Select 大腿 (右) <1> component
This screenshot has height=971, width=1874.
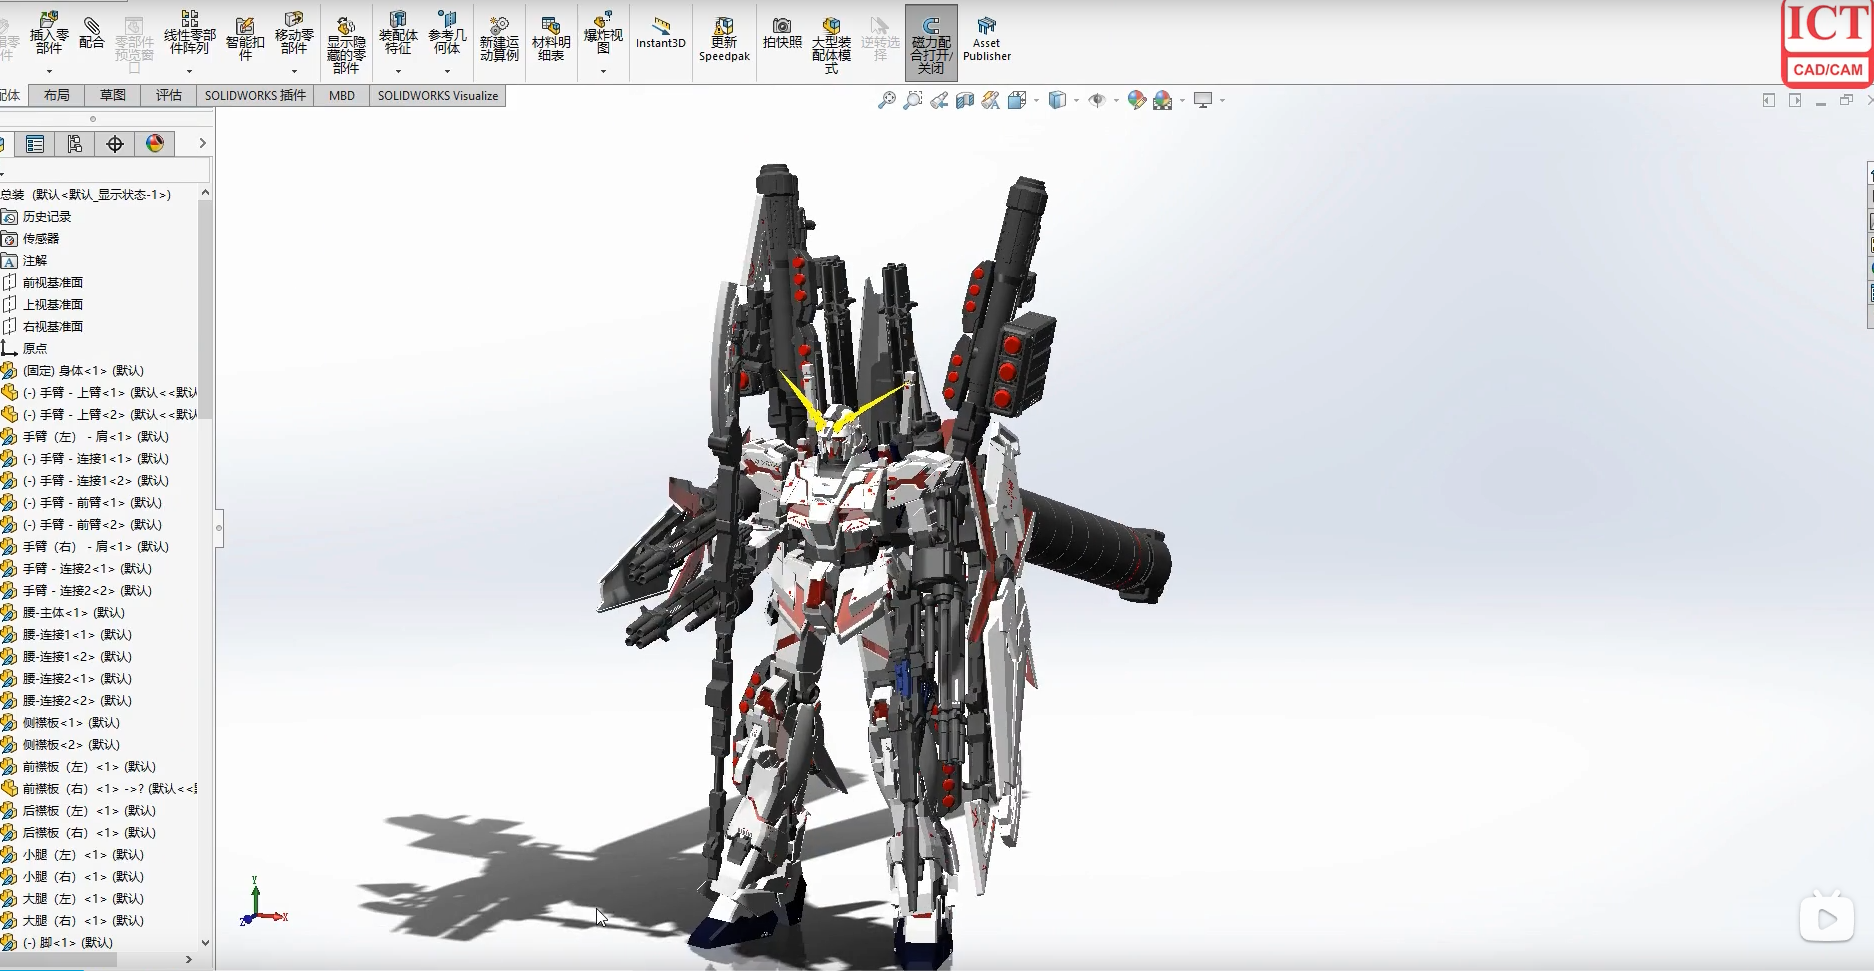coord(83,920)
